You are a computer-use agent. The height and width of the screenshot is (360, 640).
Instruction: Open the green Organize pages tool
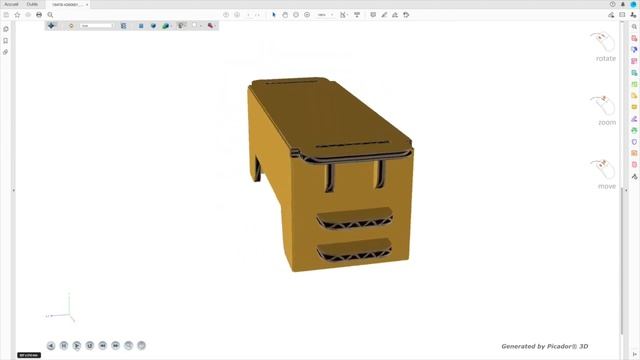pos(634,84)
